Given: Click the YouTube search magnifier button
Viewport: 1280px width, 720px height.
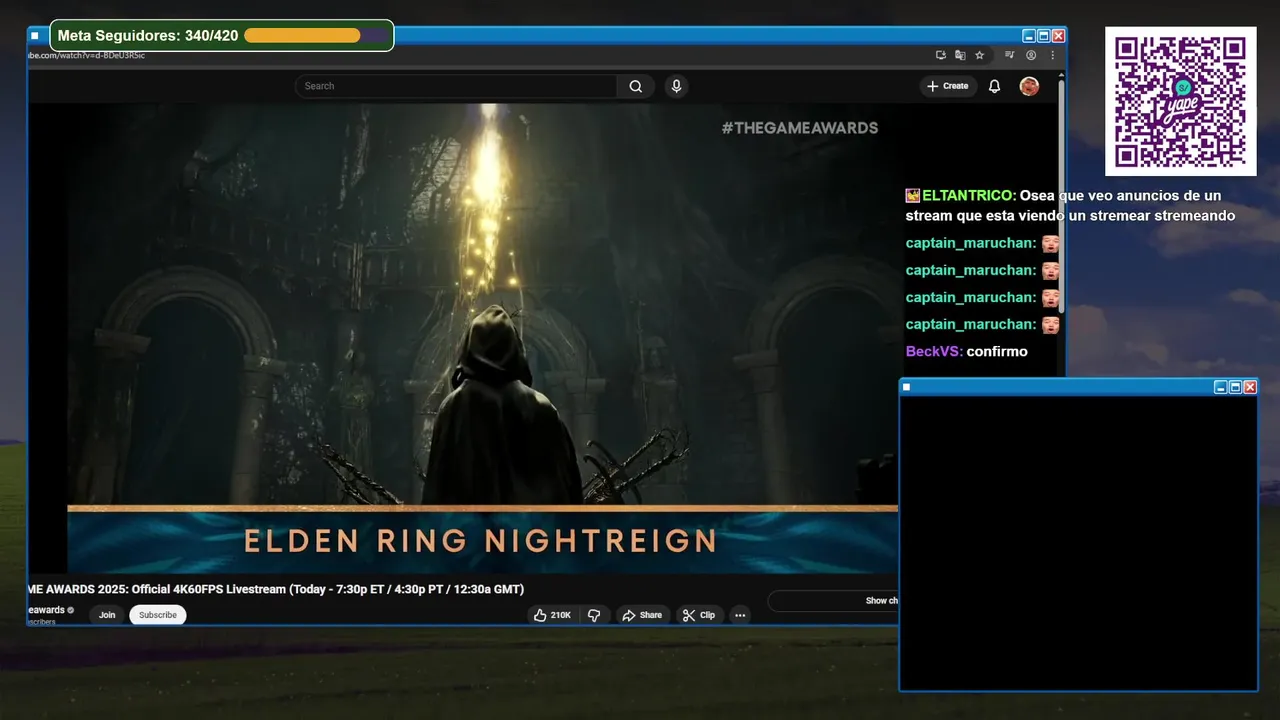Looking at the screenshot, I should (x=635, y=86).
